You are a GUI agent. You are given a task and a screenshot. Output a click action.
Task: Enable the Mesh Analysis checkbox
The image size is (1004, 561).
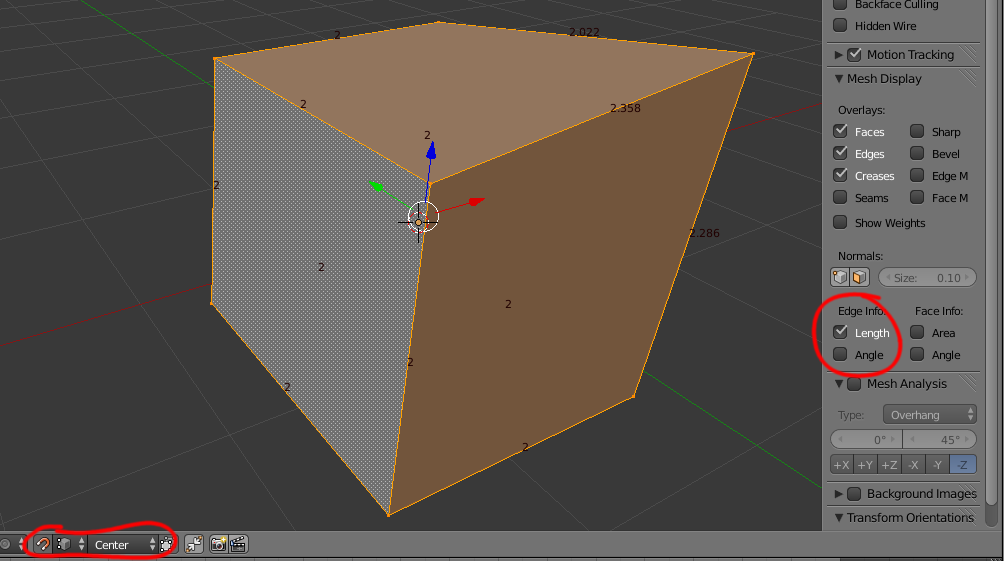tap(854, 384)
